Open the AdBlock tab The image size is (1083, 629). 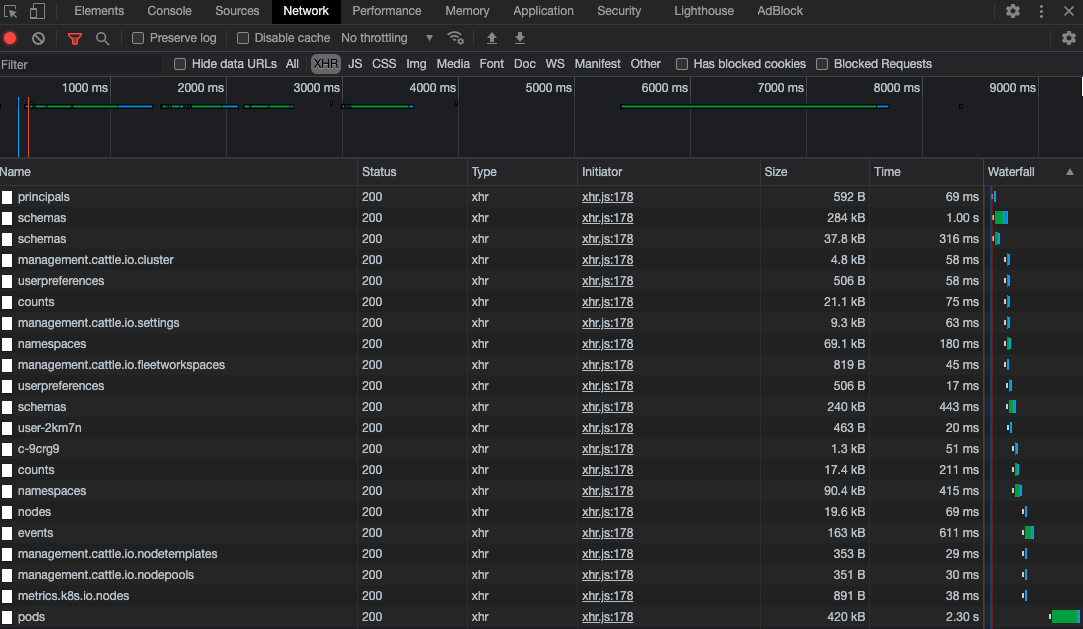(780, 11)
